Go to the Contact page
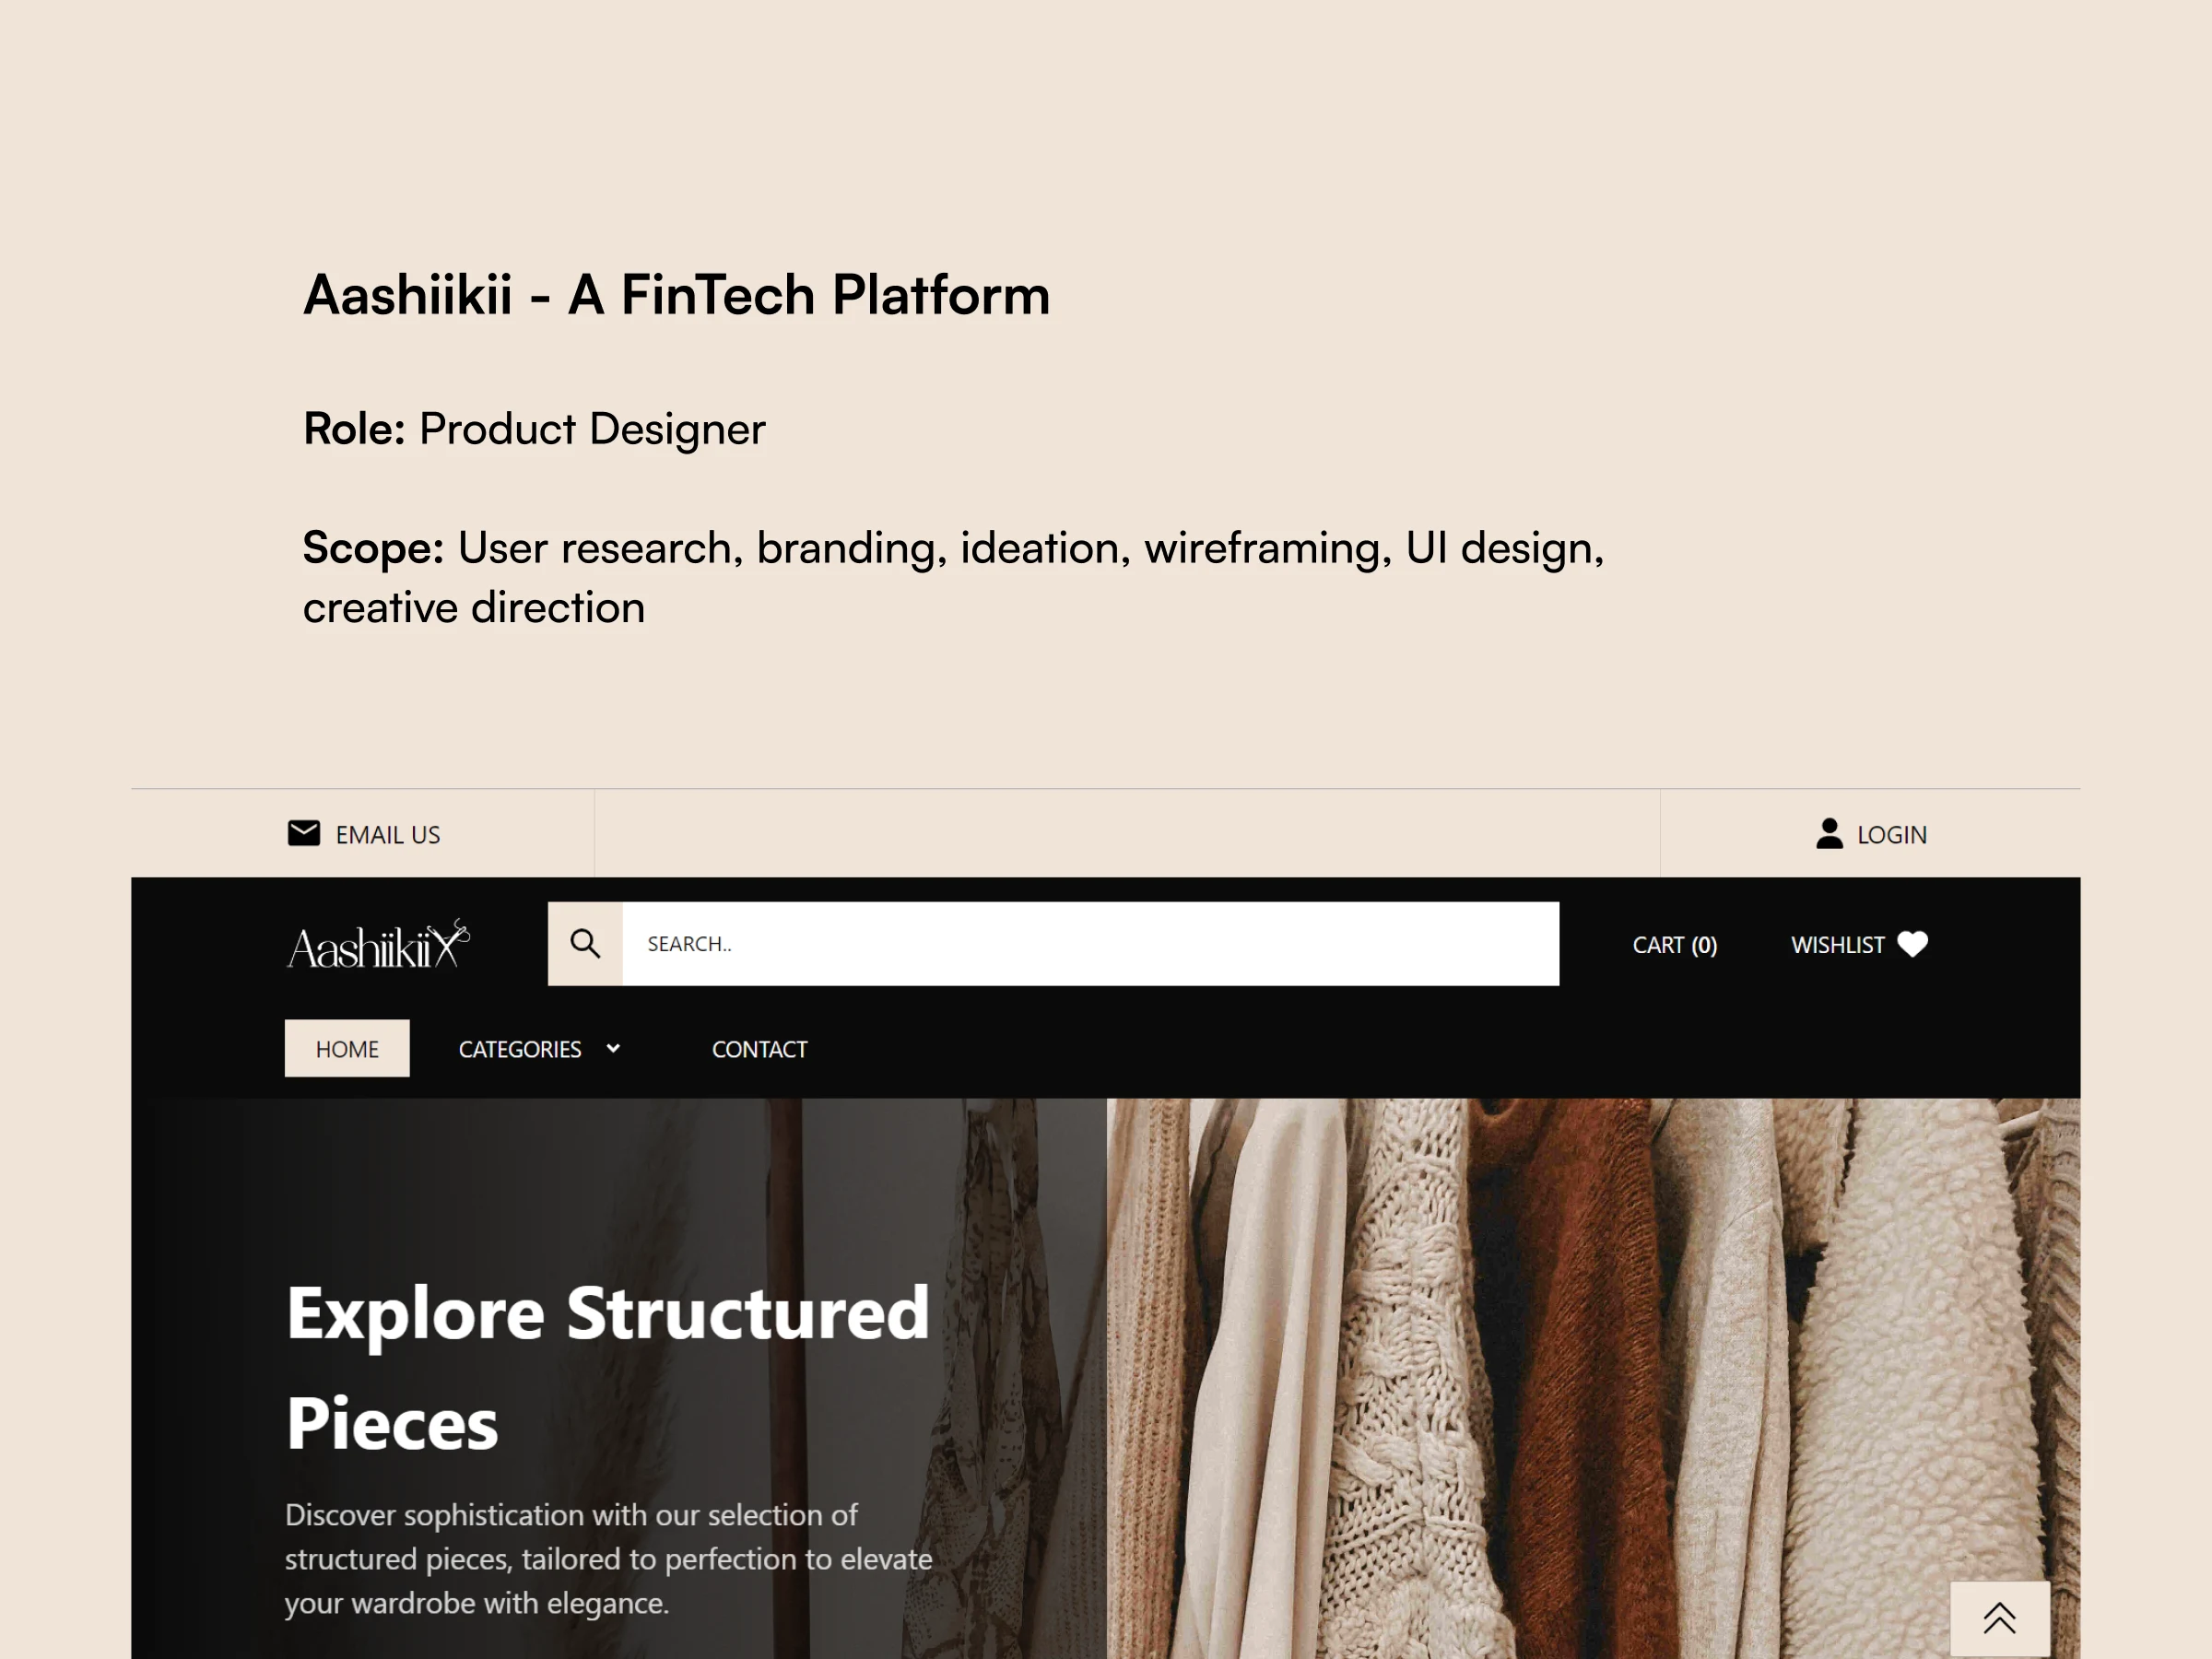The width and height of the screenshot is (2212, 1659). pos(759,1049)
